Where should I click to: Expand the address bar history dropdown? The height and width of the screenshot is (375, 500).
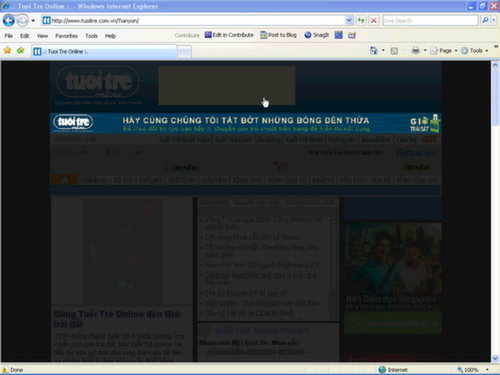click(349, 21)
